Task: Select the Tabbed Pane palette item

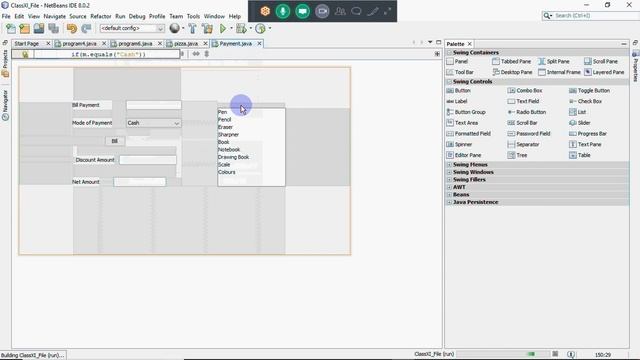Action: [511, 61]
